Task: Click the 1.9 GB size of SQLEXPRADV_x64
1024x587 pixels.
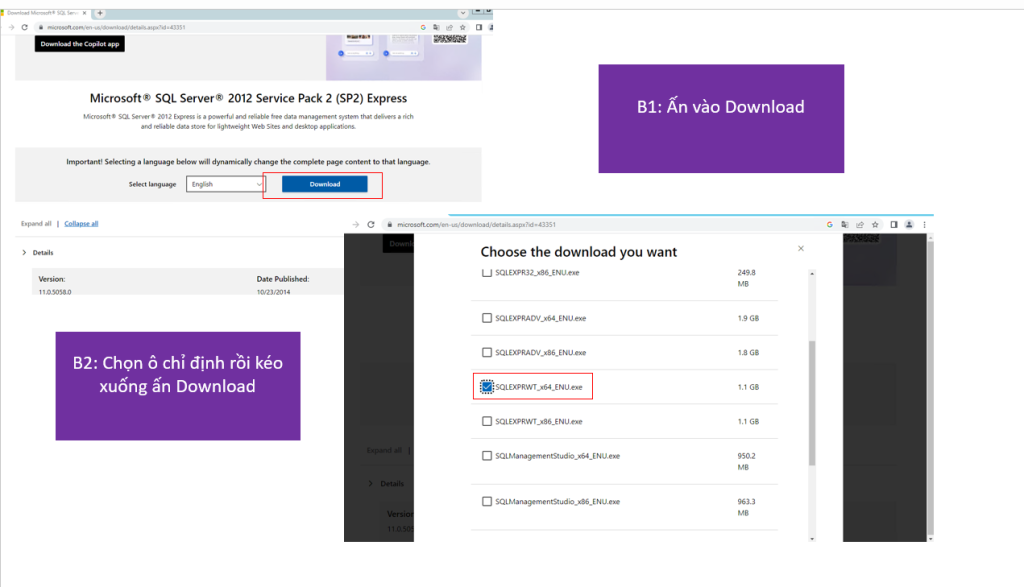Action: point(748,318)
